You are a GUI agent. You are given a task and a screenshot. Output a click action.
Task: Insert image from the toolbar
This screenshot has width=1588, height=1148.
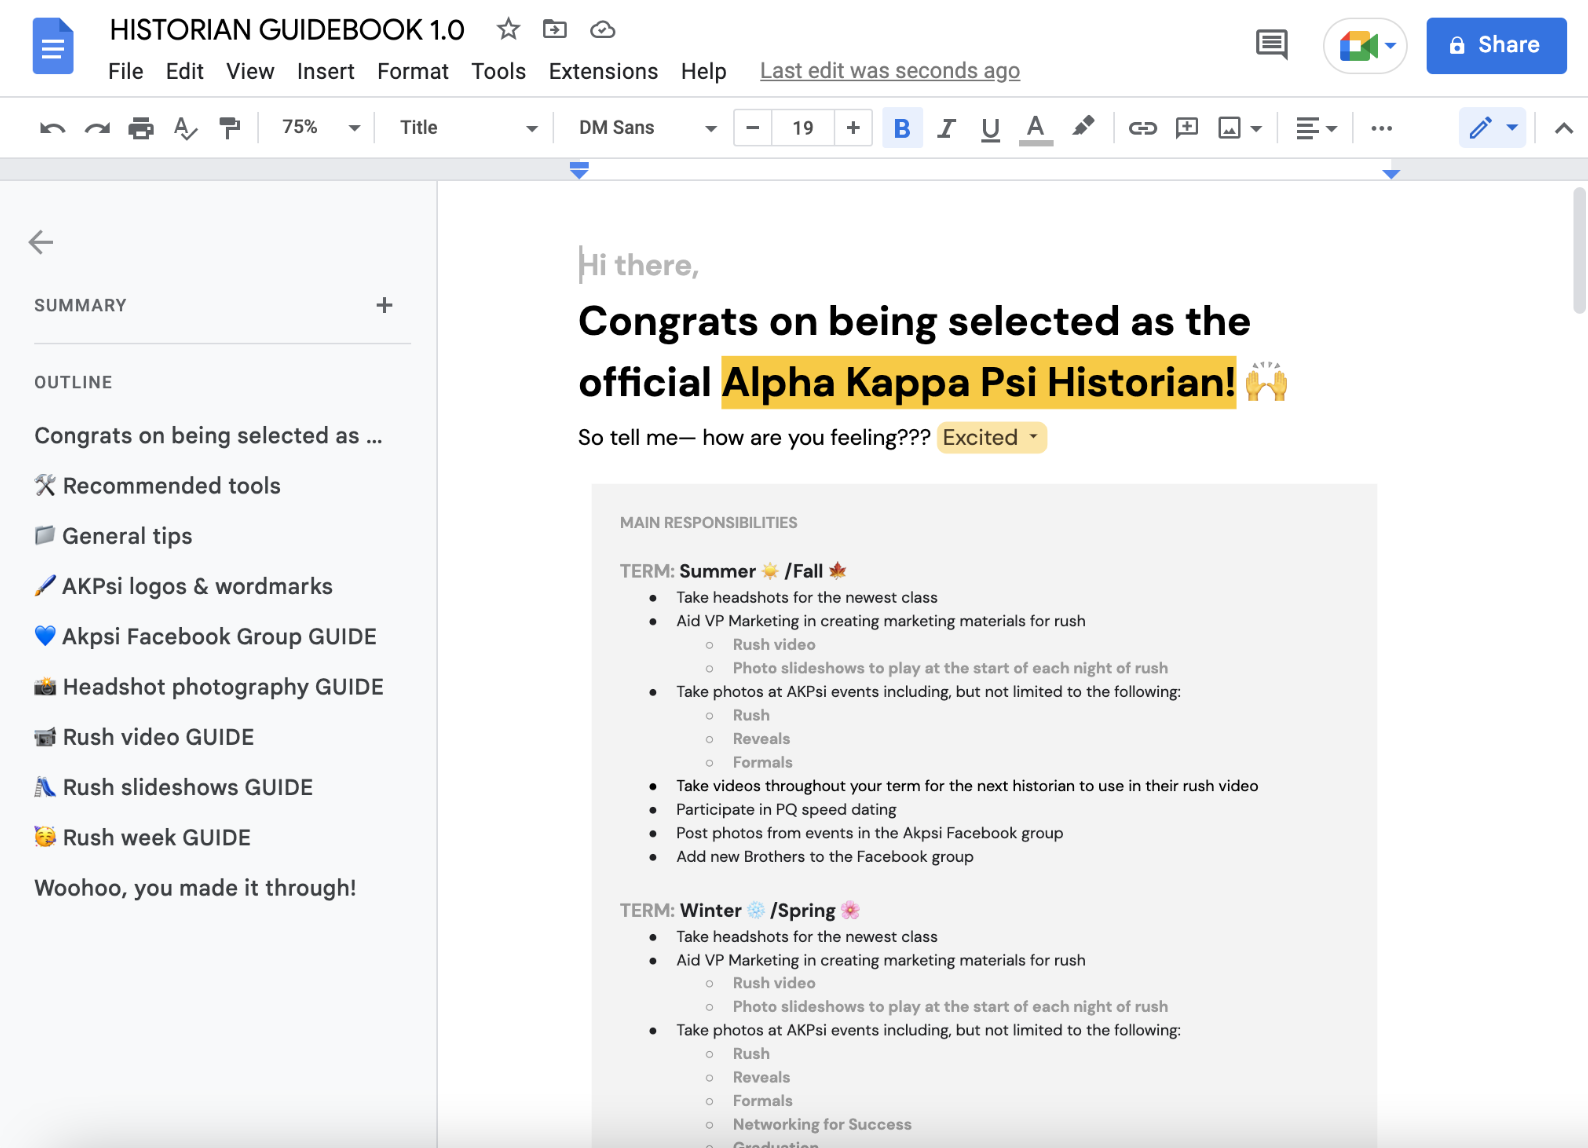tap(1229, 128)
